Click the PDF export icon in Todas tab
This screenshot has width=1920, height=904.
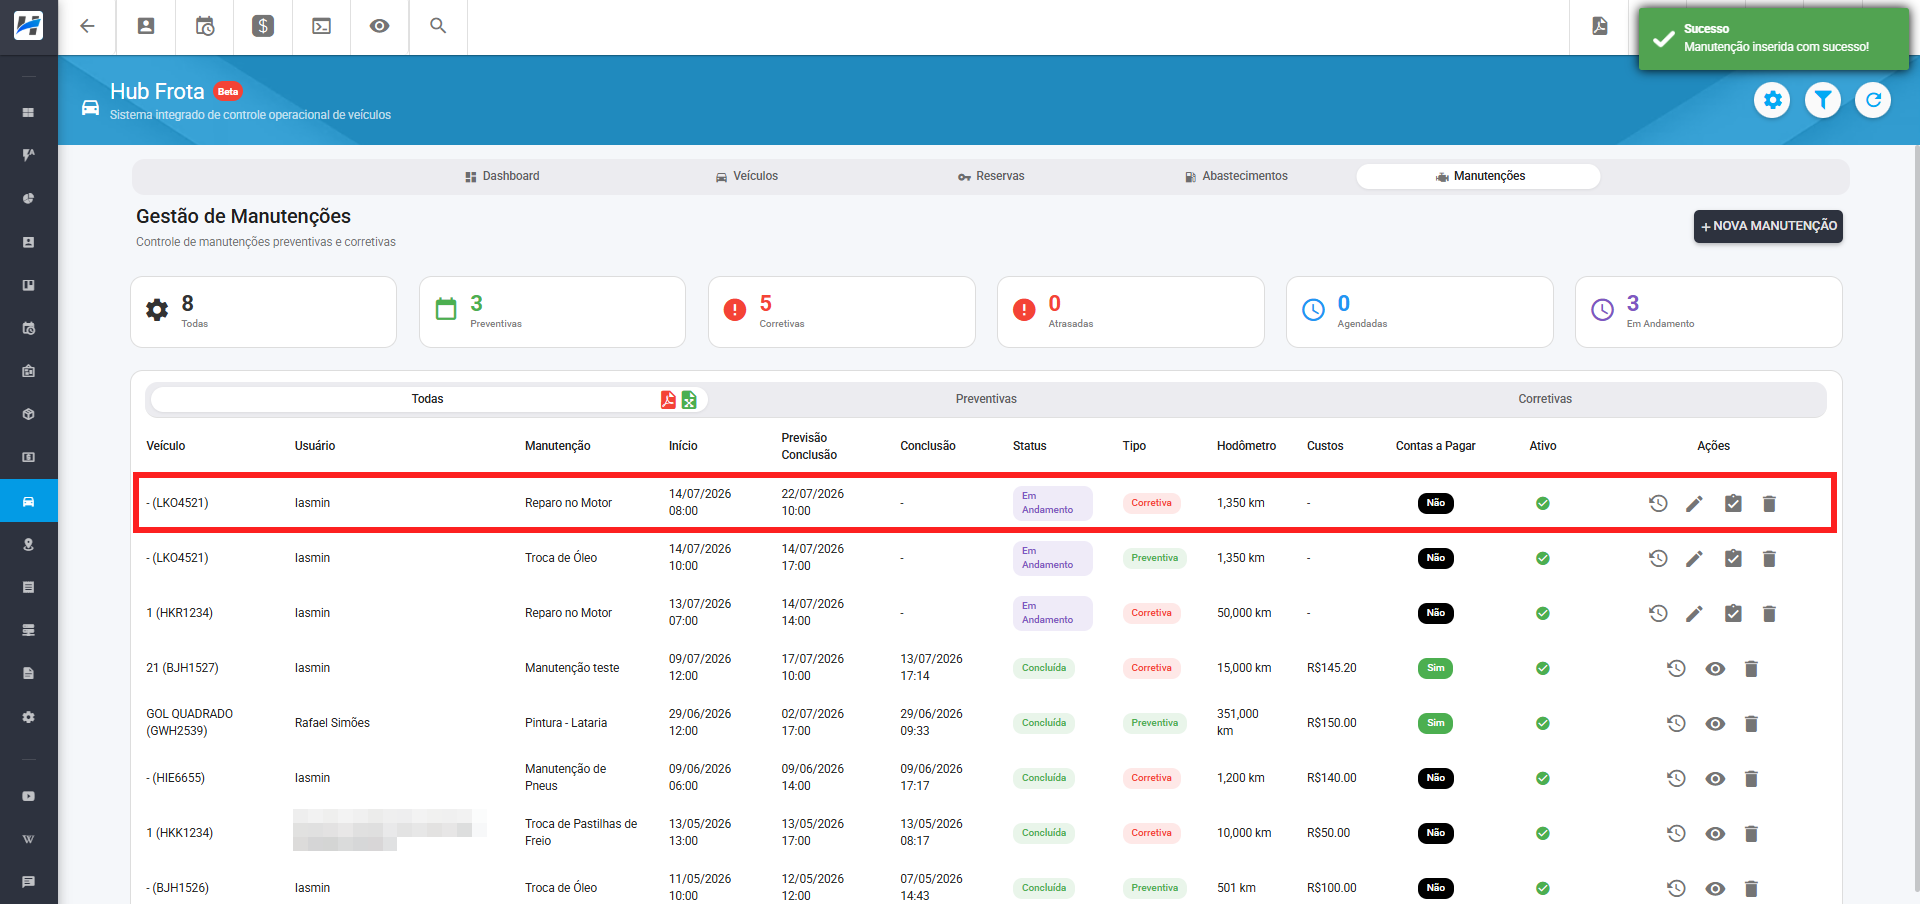click(x=668, y=400)
